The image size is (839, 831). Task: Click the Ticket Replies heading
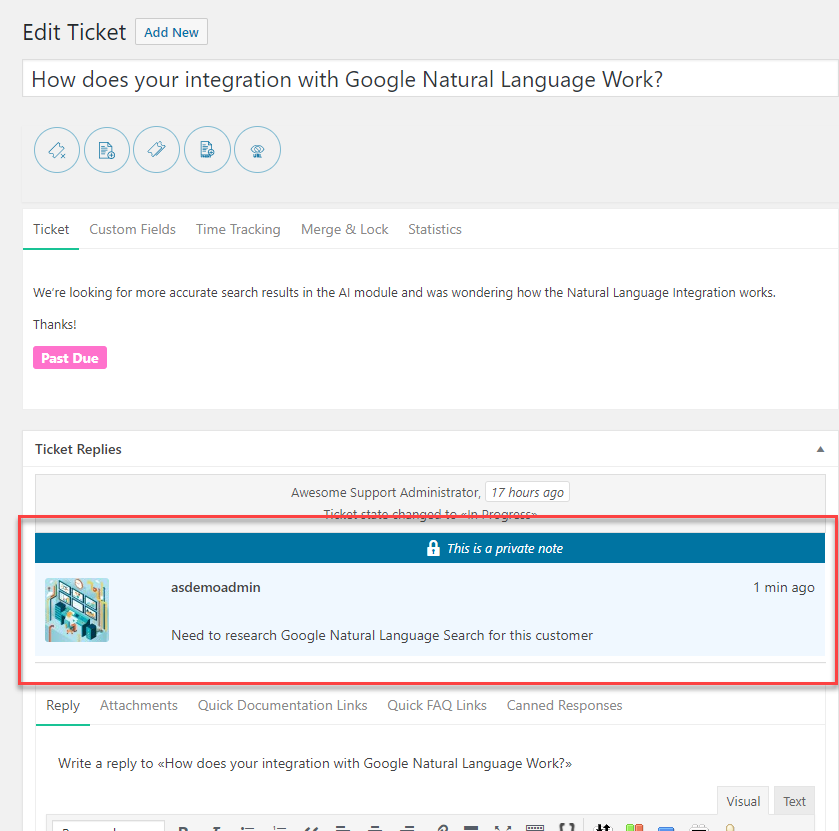point(78,449)
